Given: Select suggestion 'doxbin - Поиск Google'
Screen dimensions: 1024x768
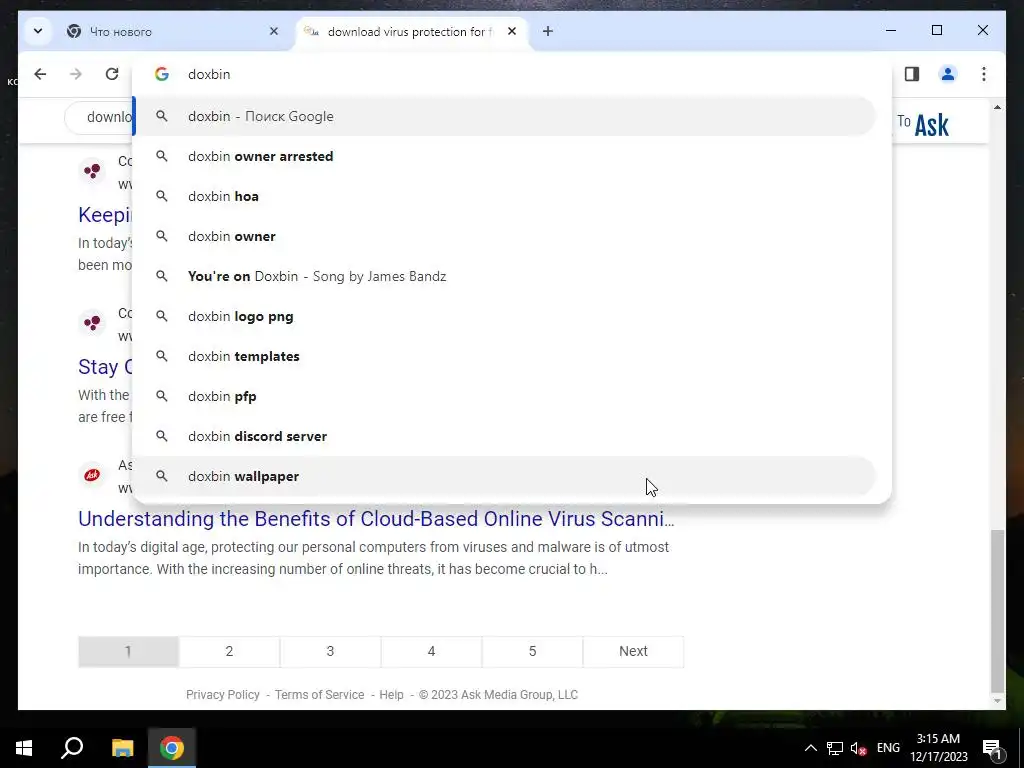Looking at the screenshot, I should point(504,116).
